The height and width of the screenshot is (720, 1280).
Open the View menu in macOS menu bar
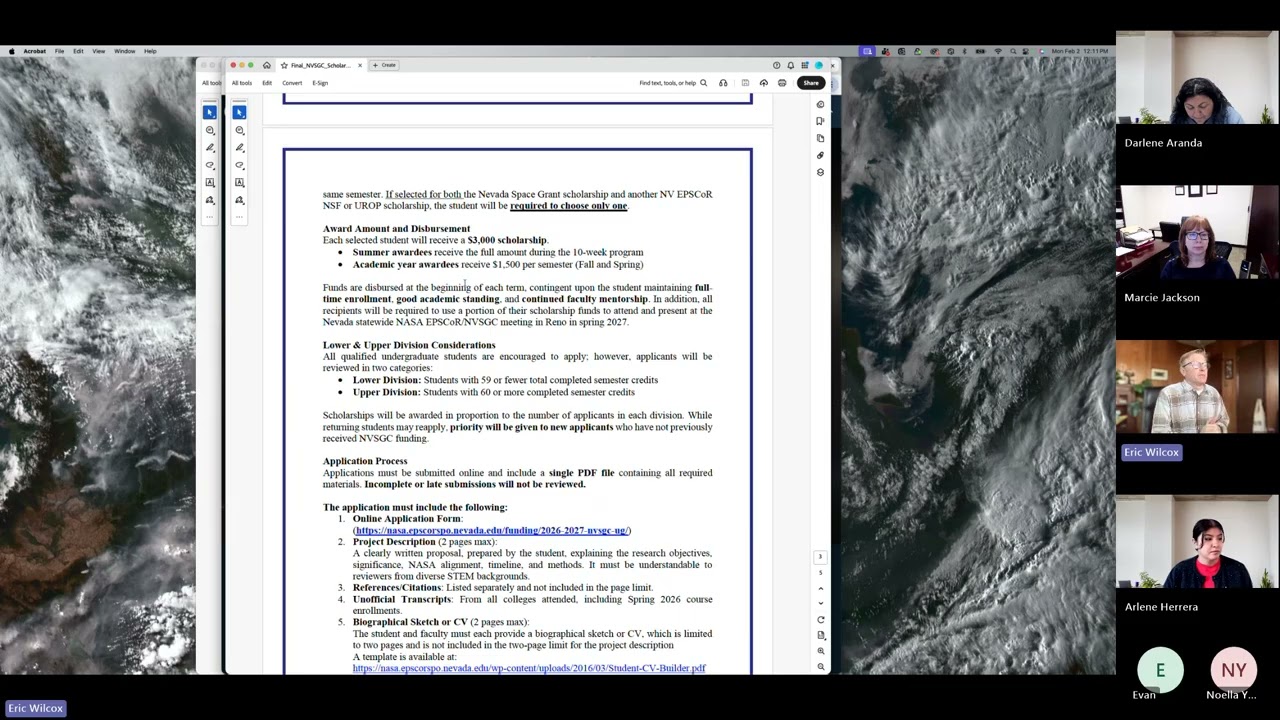[x=99, y=51]
